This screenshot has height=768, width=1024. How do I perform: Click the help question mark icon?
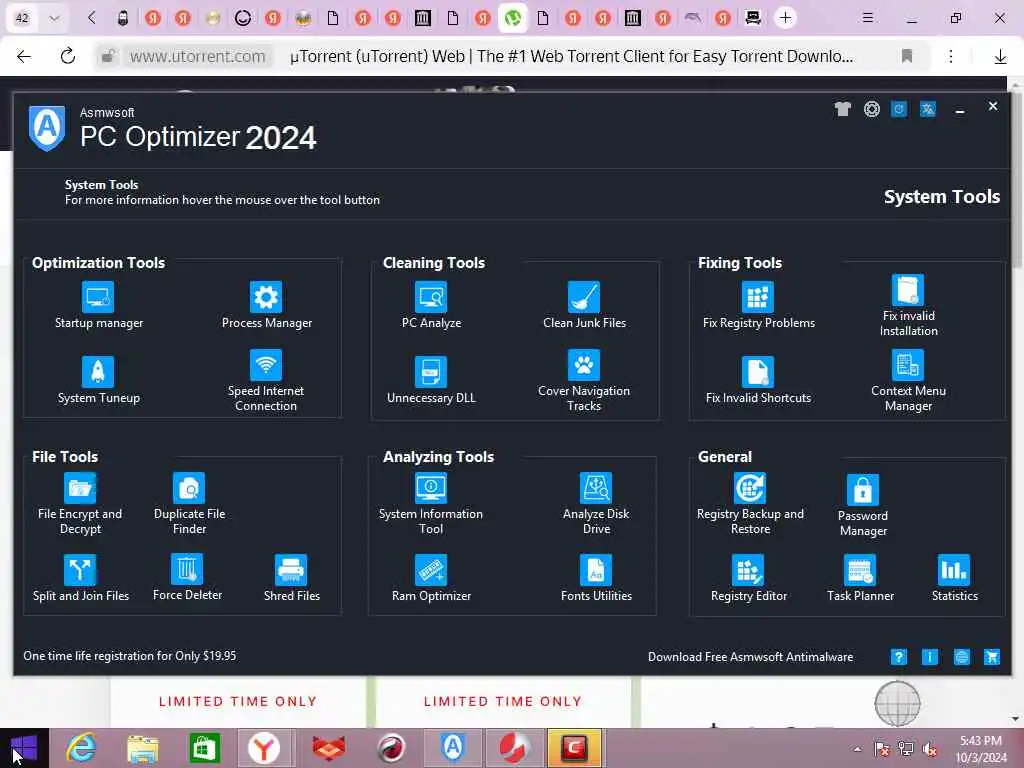(899, 657)
